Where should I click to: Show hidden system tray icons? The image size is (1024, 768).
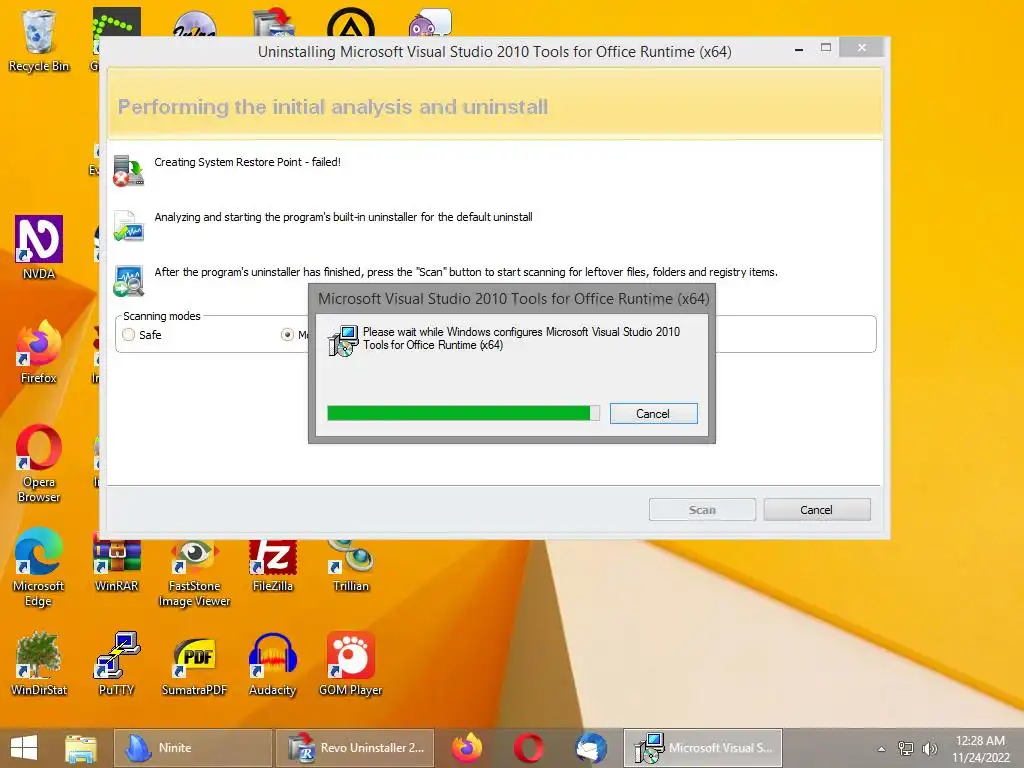[x=881, y=749]
